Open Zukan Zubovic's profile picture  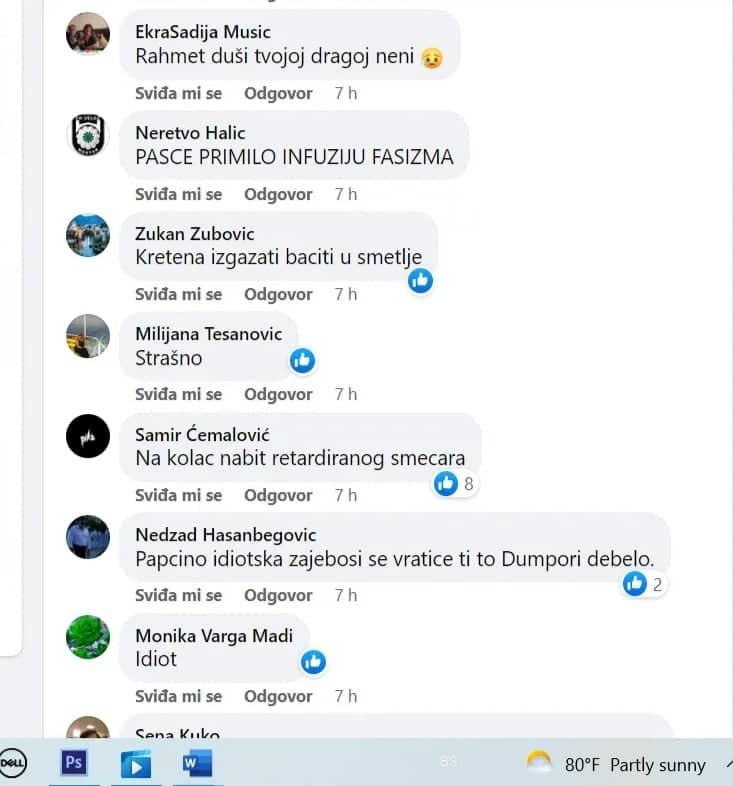click(x=88, y=235)
